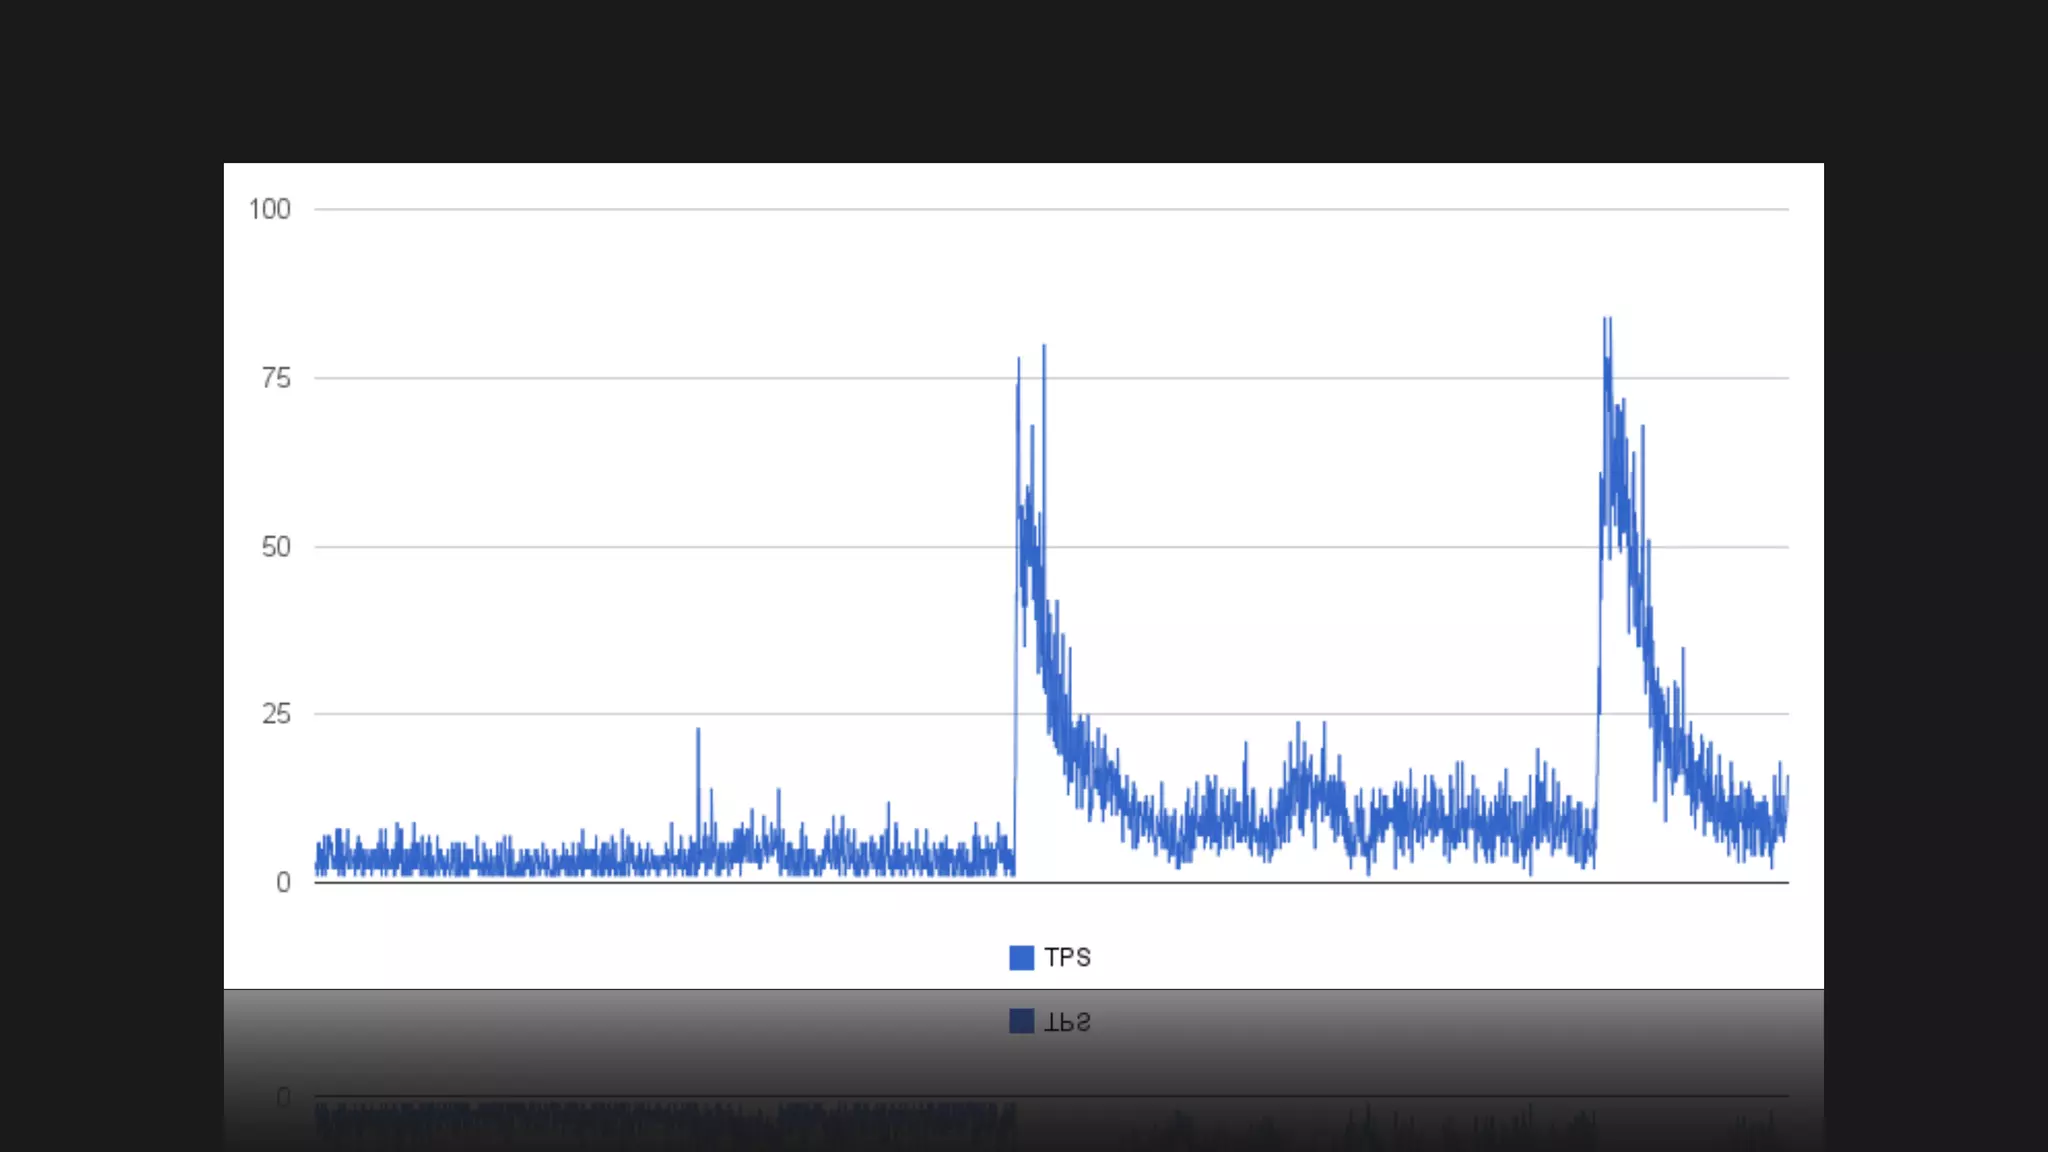
Task: Click the TPS legend label text
Action: [1067, 958]
